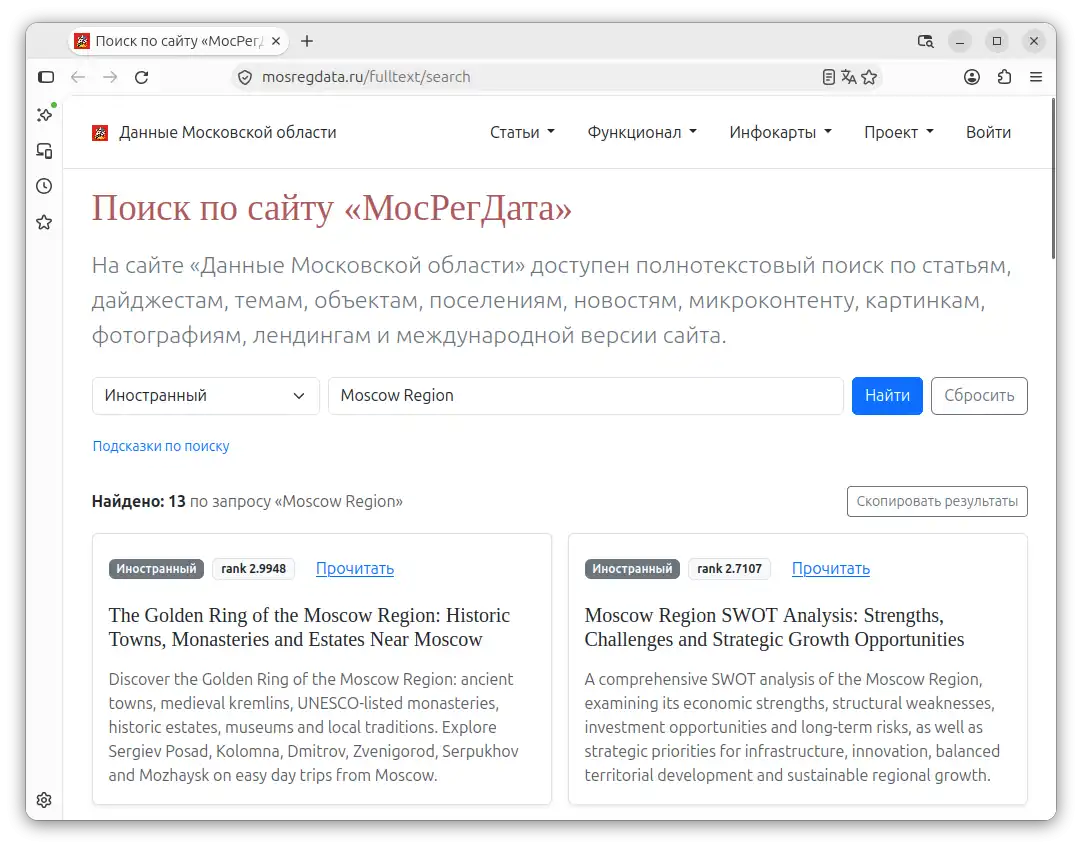Open synced tabs icon in sidebar

point(44,150)
